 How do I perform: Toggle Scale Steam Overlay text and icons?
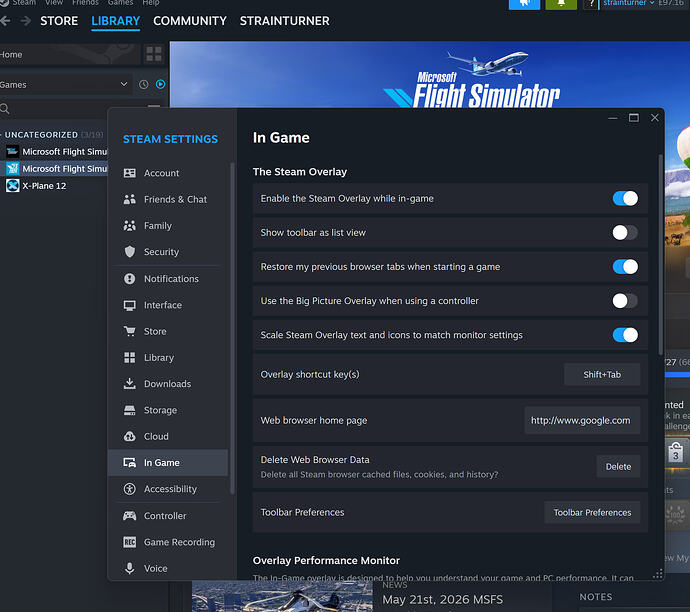point(625,335)
